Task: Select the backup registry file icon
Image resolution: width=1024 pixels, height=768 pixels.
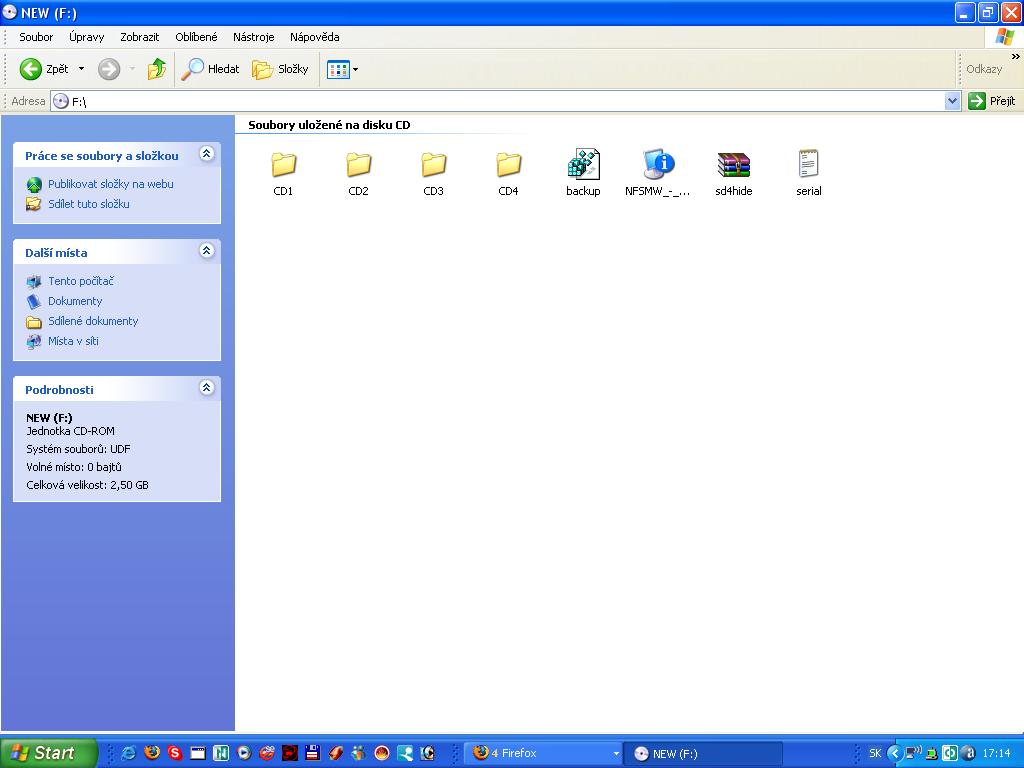Action: [583, 165]
